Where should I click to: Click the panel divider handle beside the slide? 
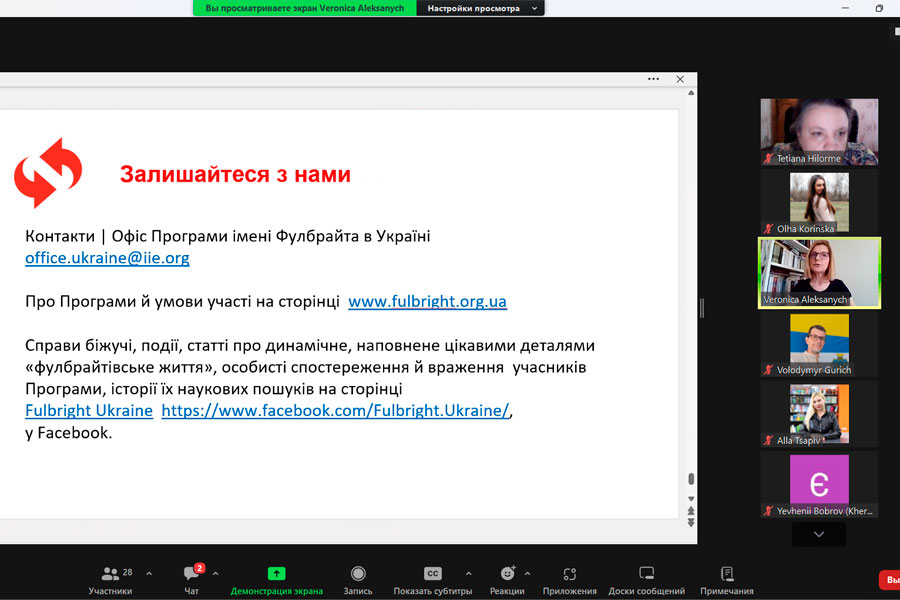coord(702,308)
